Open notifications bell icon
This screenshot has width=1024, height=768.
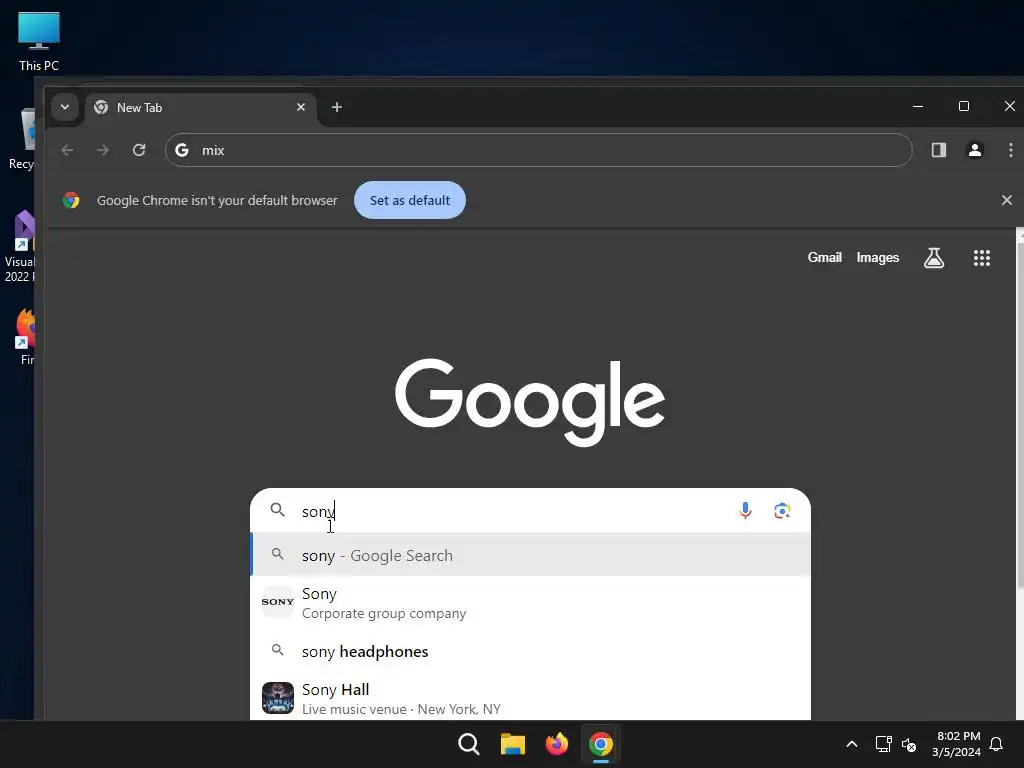tap(996, 744)
